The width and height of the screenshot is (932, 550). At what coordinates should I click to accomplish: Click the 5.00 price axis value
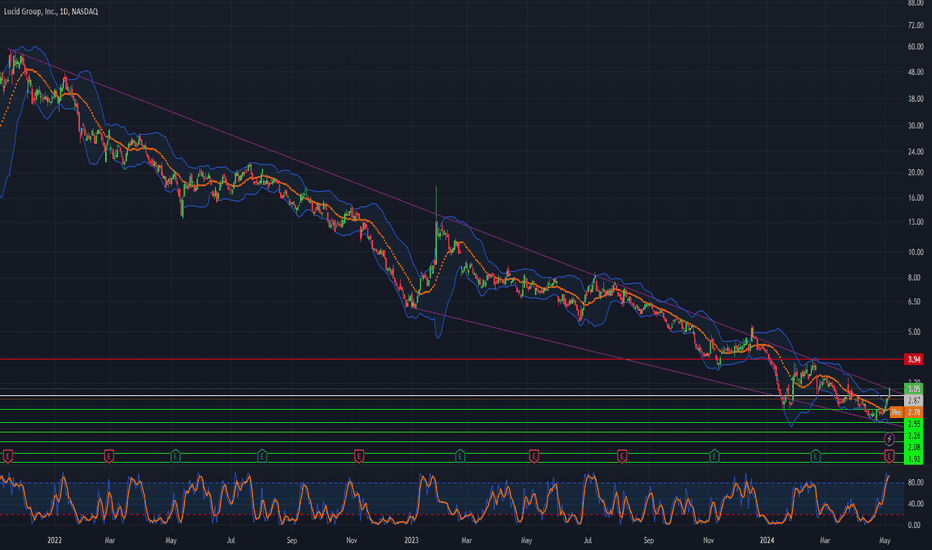(915, 332)
